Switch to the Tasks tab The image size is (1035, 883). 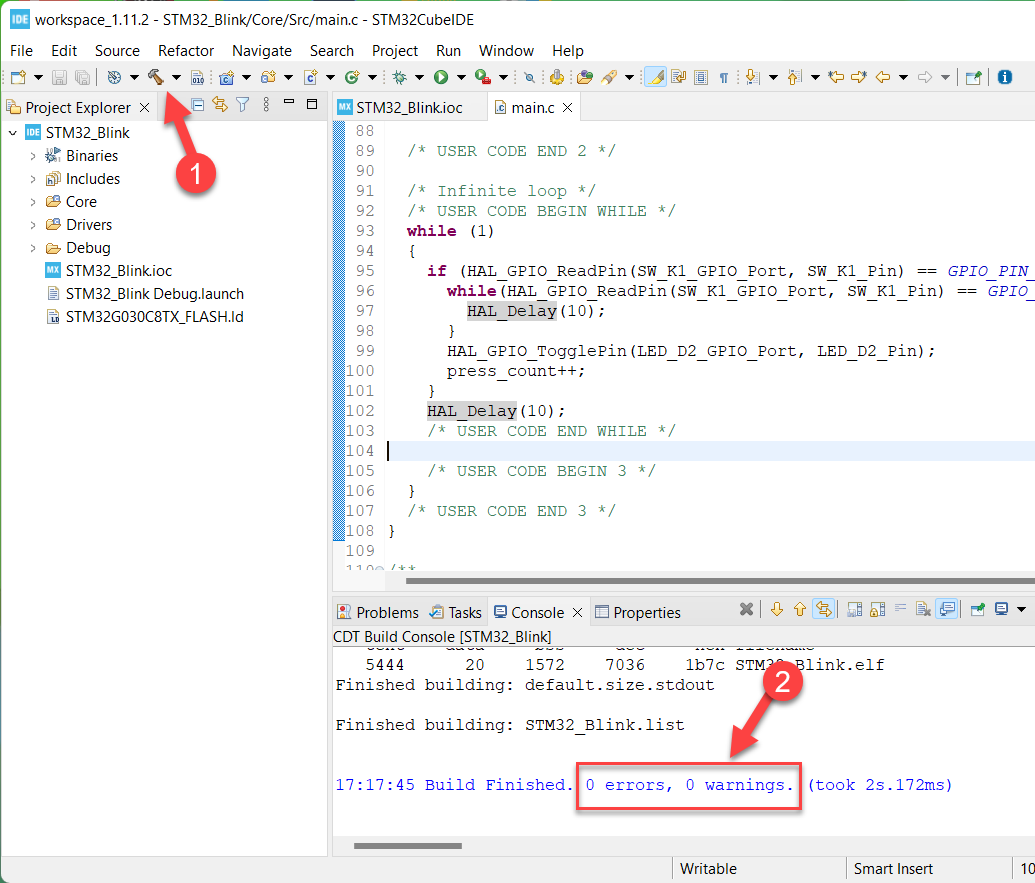coord(455,612)
